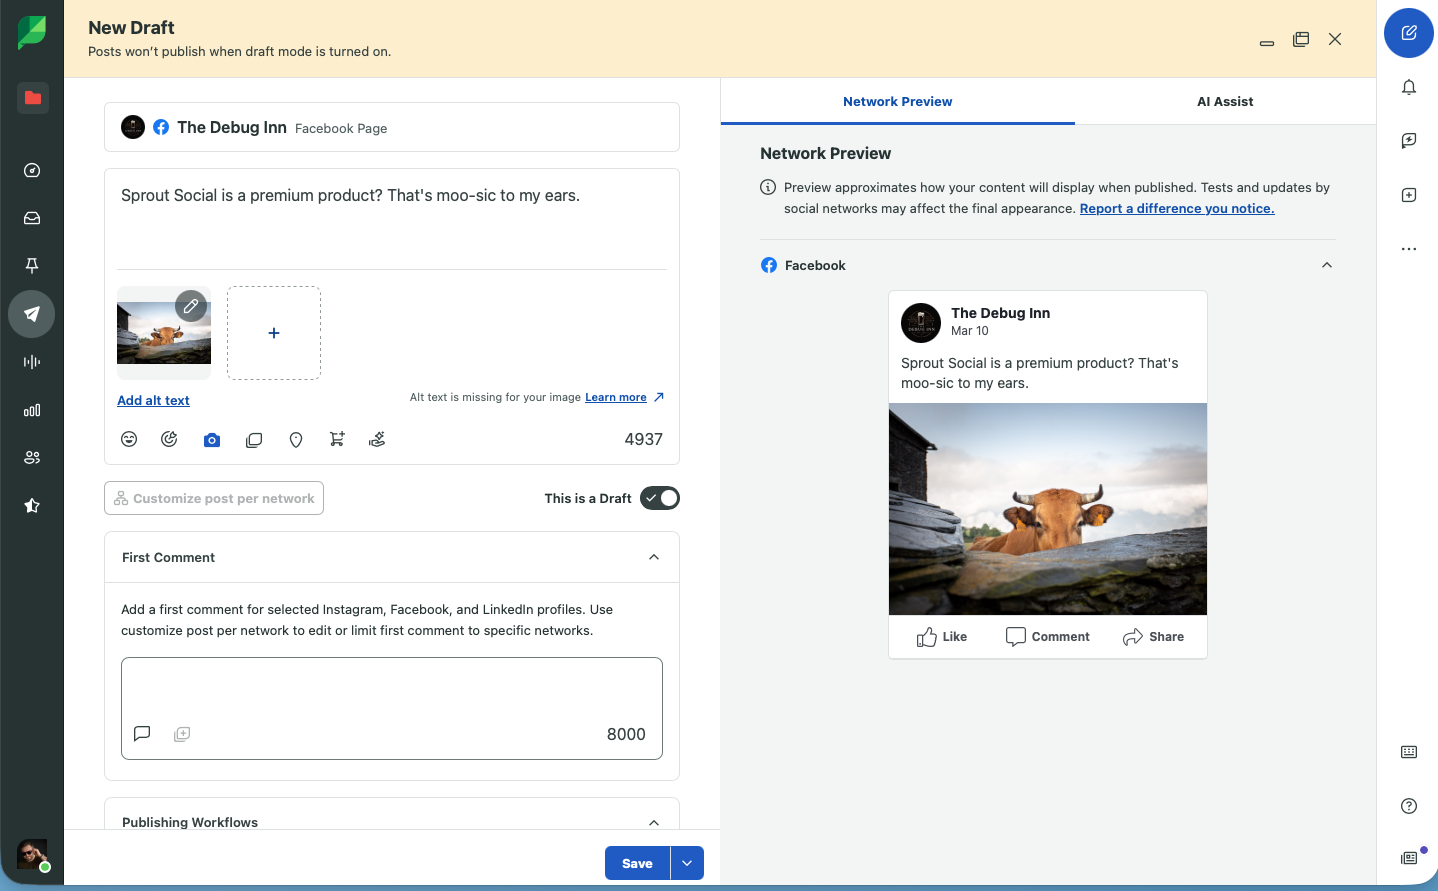Open the Listening waveform icon in sidebar
This screenshot has width=1438, height=891.
[31, 362]
